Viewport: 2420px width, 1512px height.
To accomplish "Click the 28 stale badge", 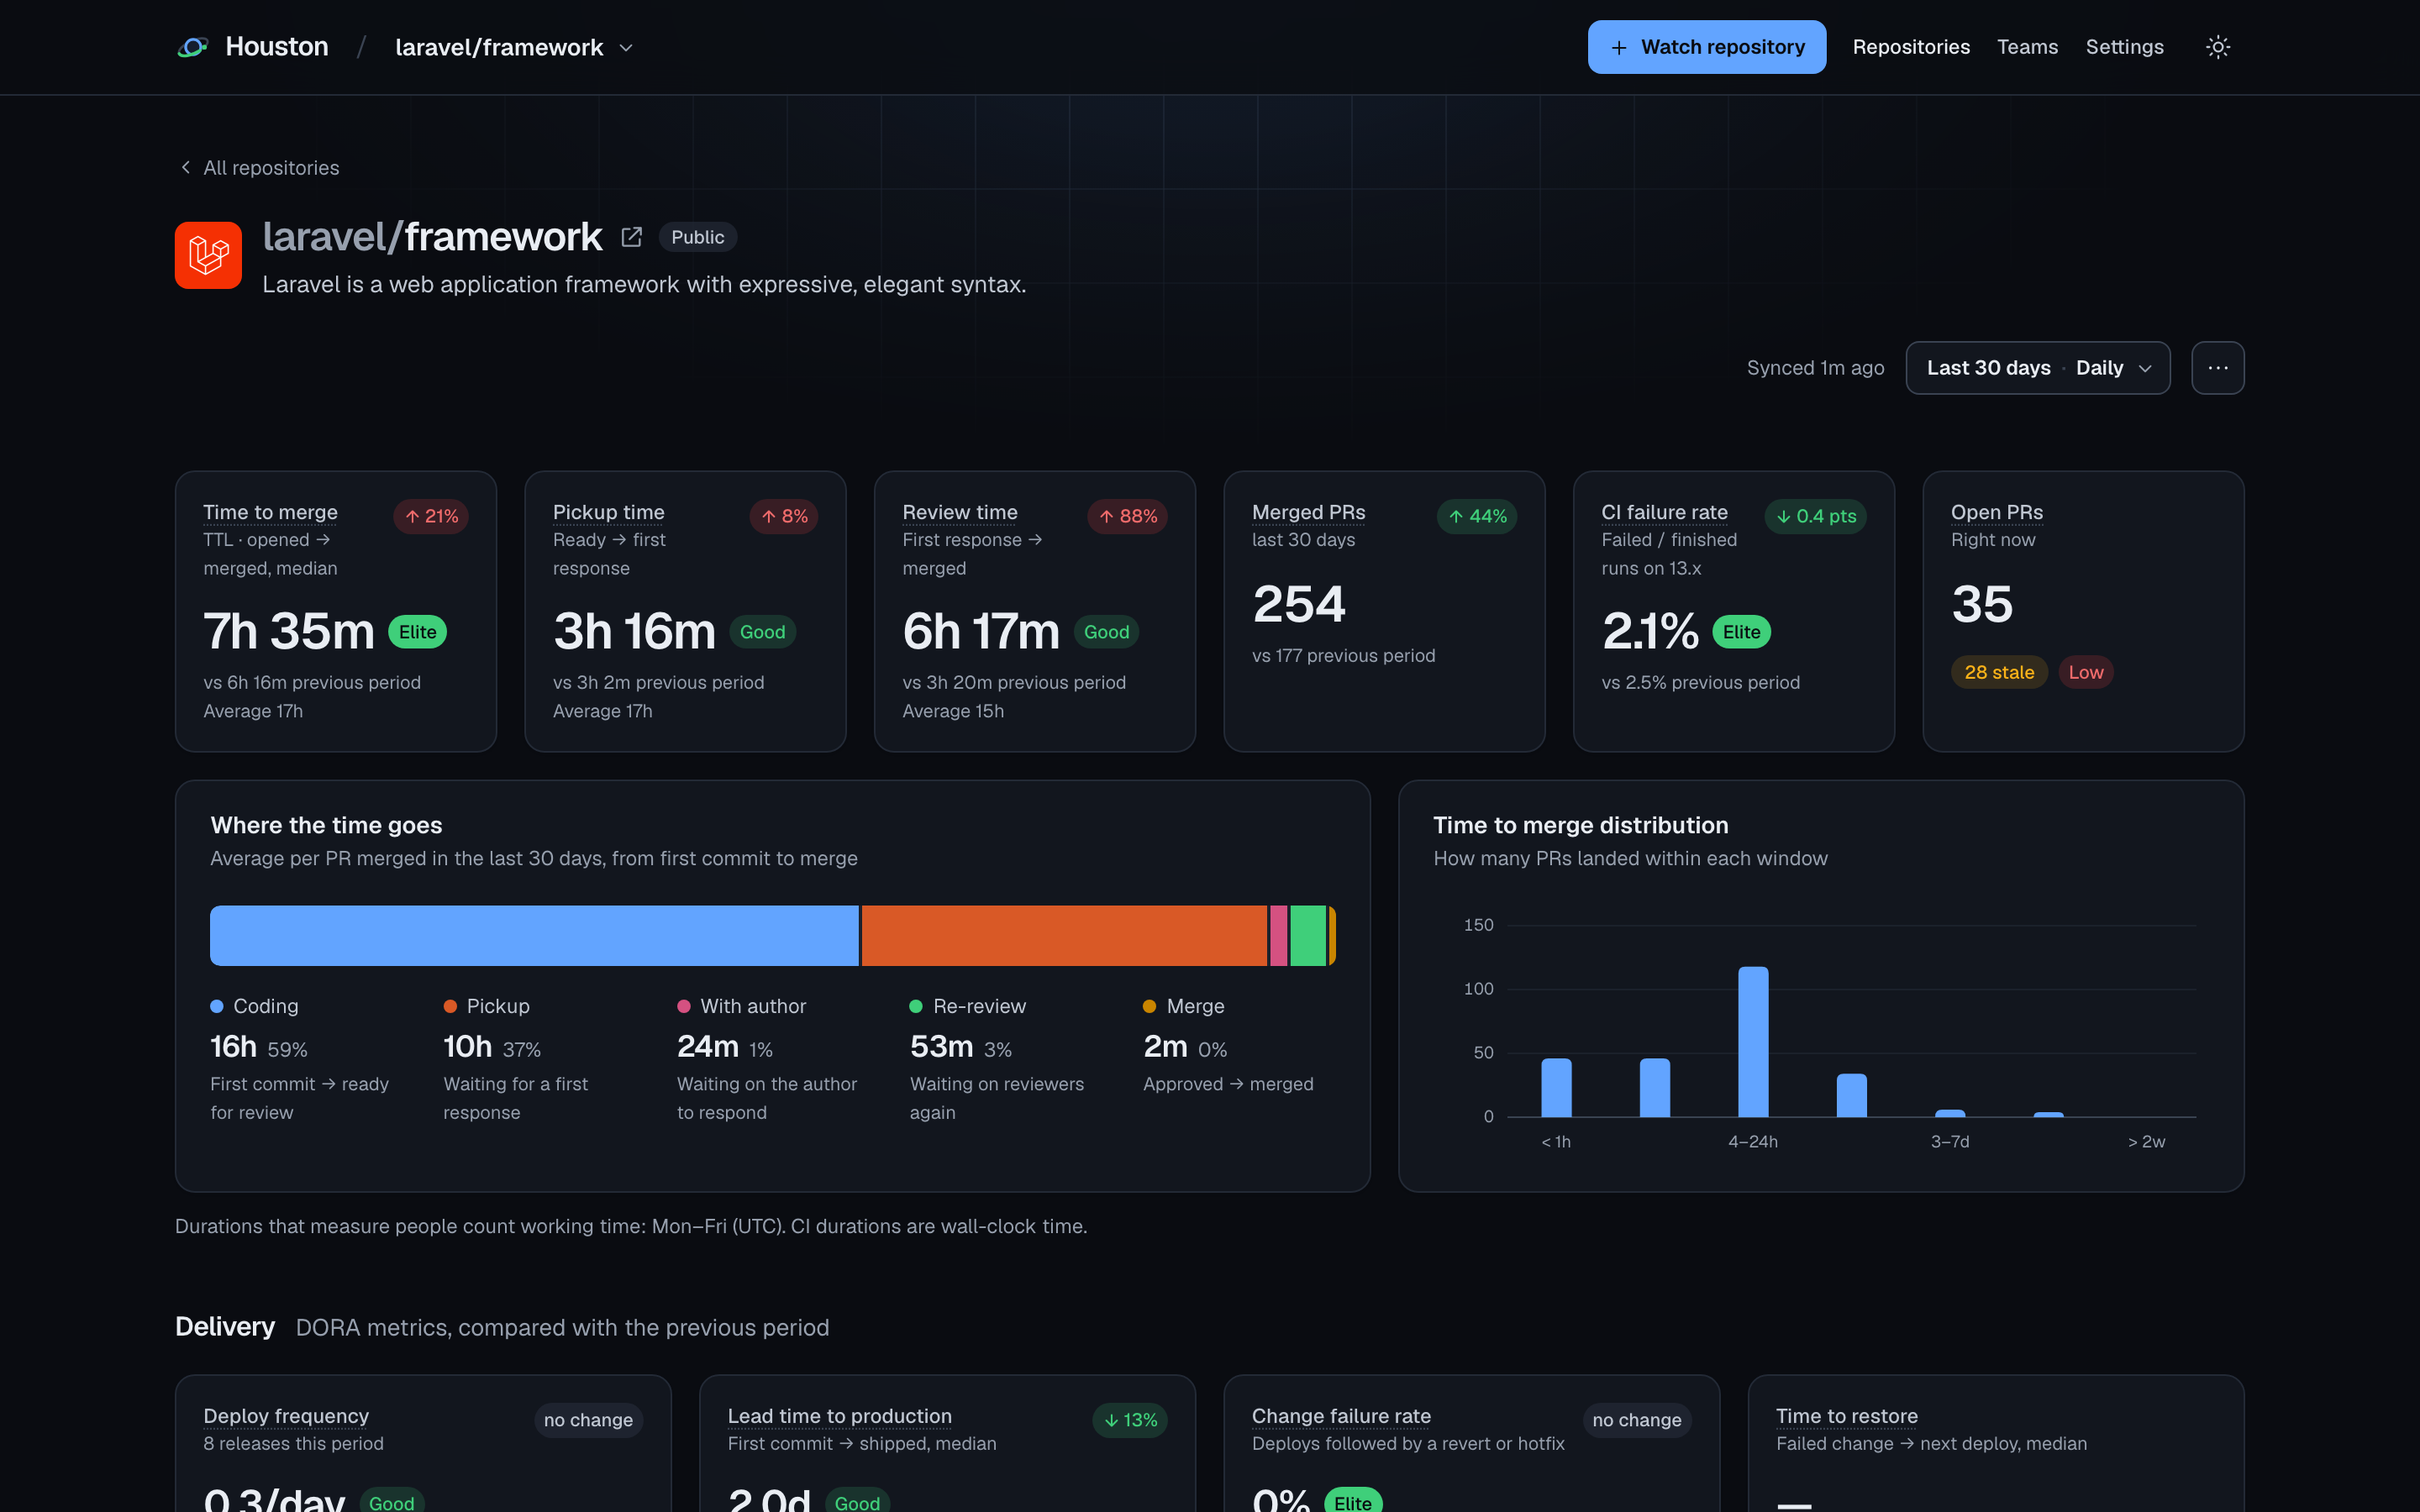I will click(x=1998, y=672).
